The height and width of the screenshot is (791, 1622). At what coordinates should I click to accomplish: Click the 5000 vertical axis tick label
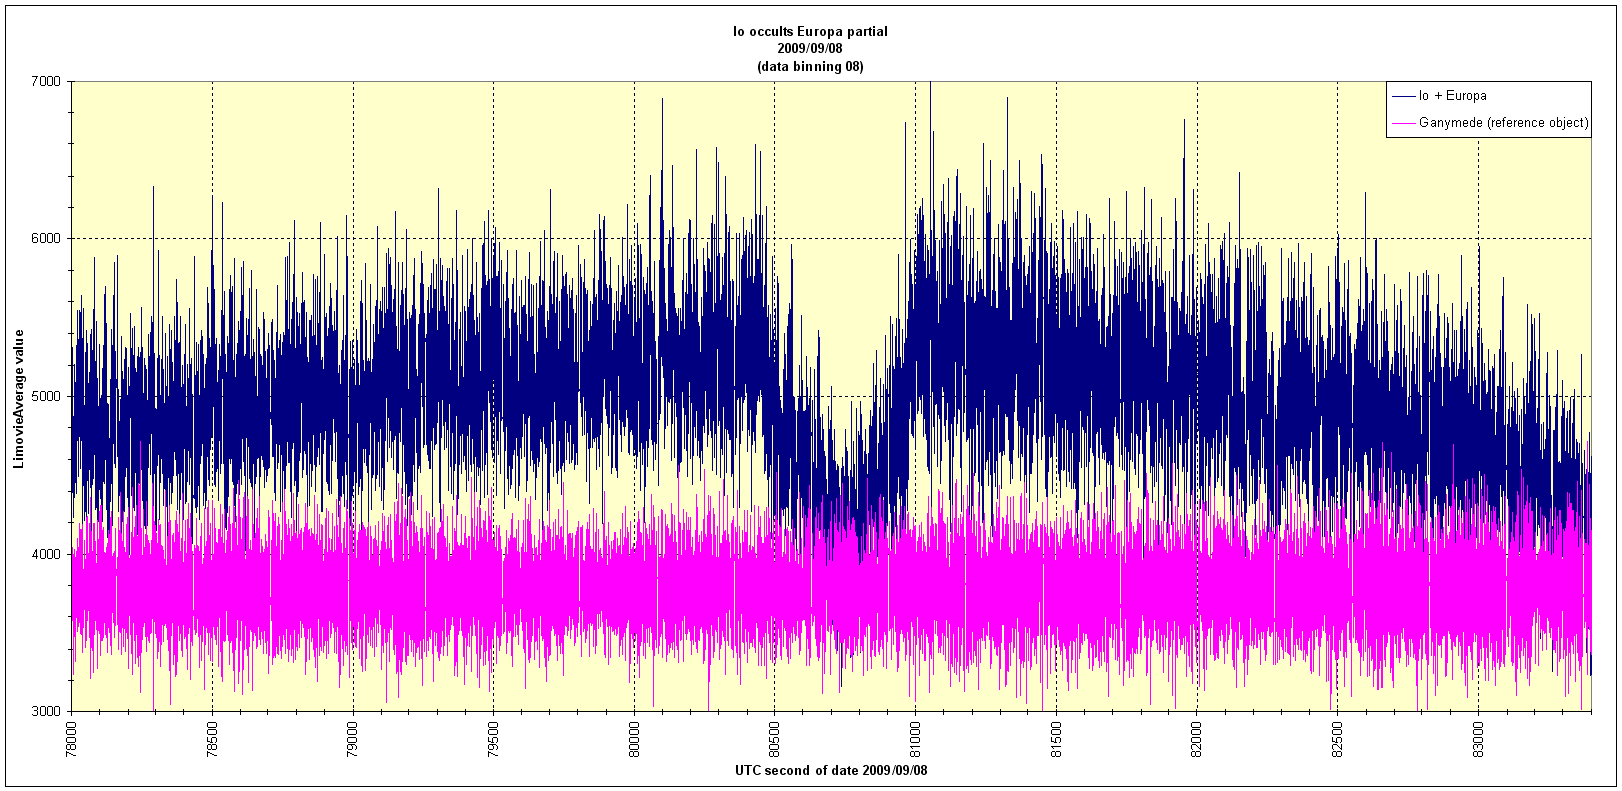point(48,397)
